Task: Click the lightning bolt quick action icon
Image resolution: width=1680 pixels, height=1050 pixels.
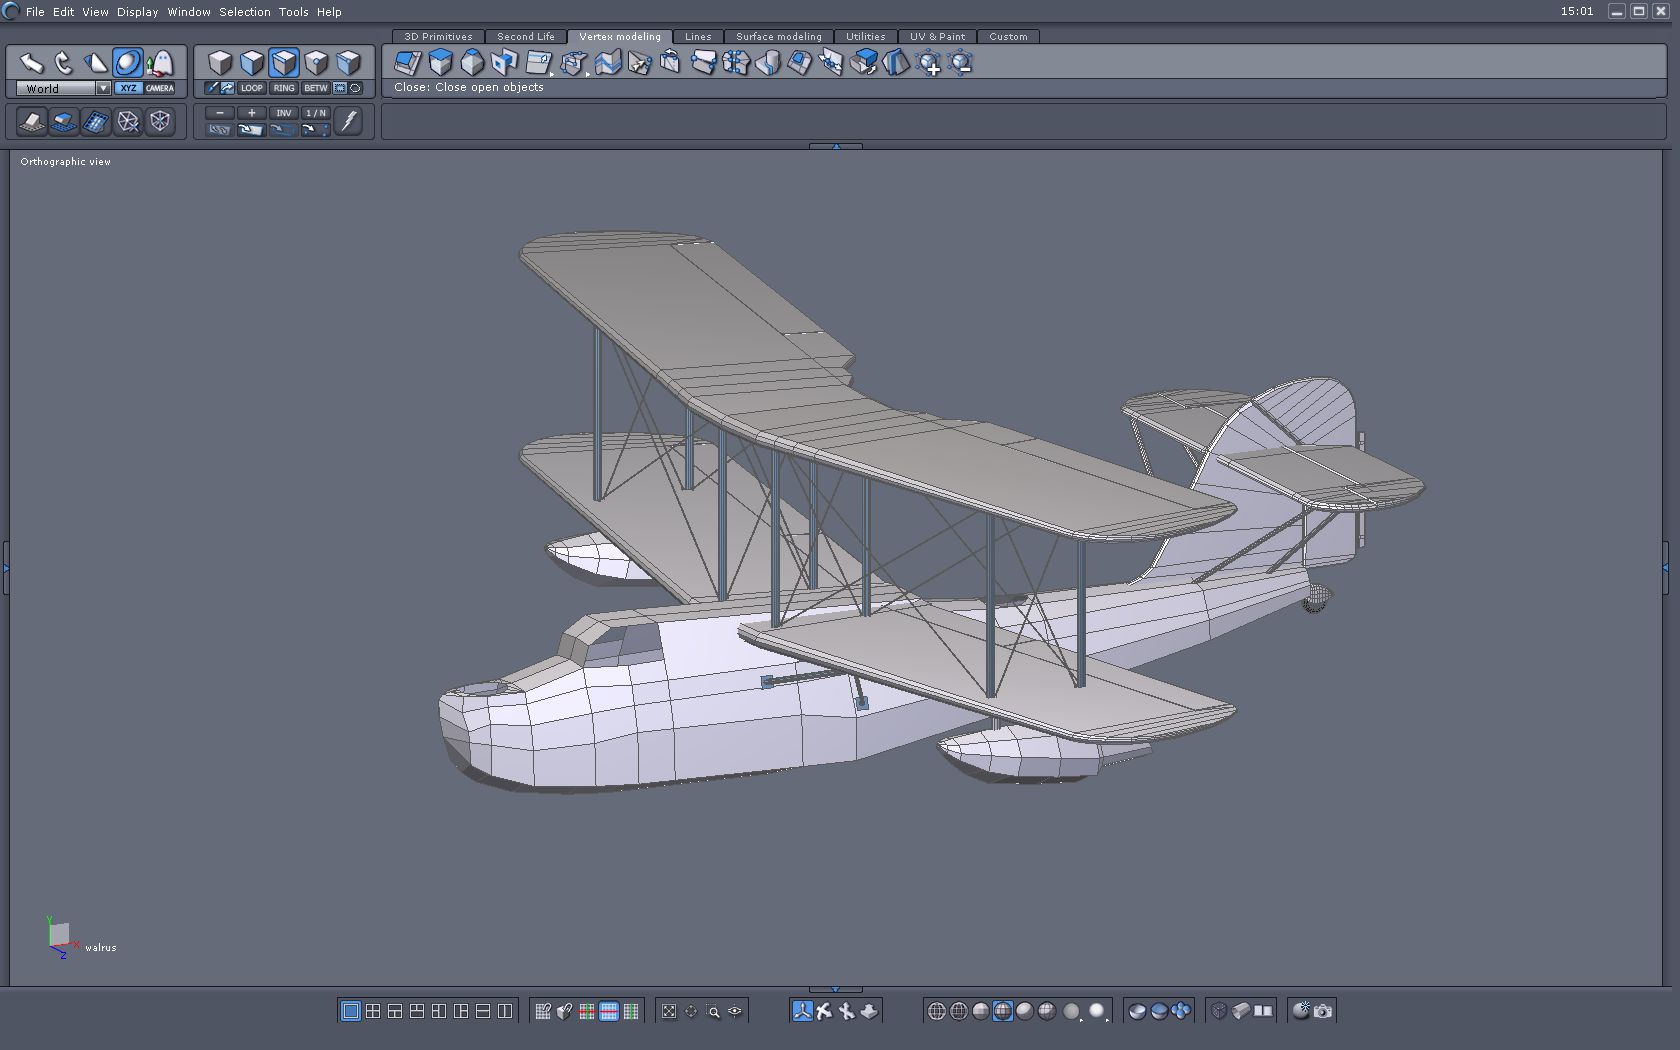Action: click(x=348, y=121)
